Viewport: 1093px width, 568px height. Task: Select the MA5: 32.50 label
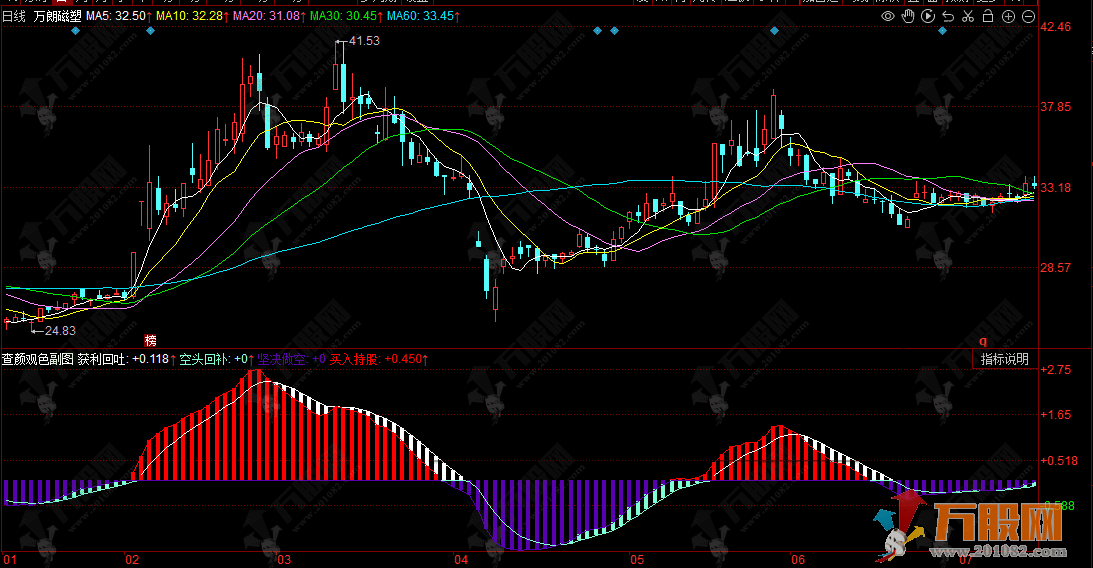[x=116, y=16]
